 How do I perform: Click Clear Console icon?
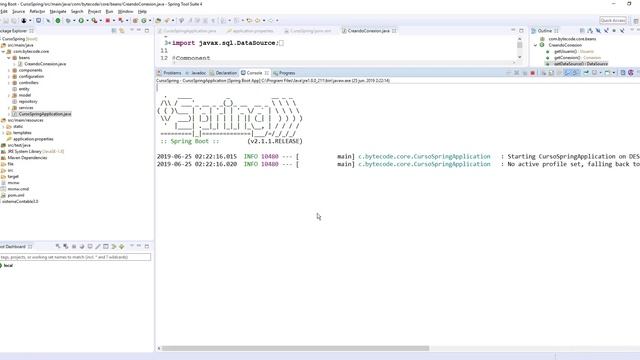click(544, 73)
